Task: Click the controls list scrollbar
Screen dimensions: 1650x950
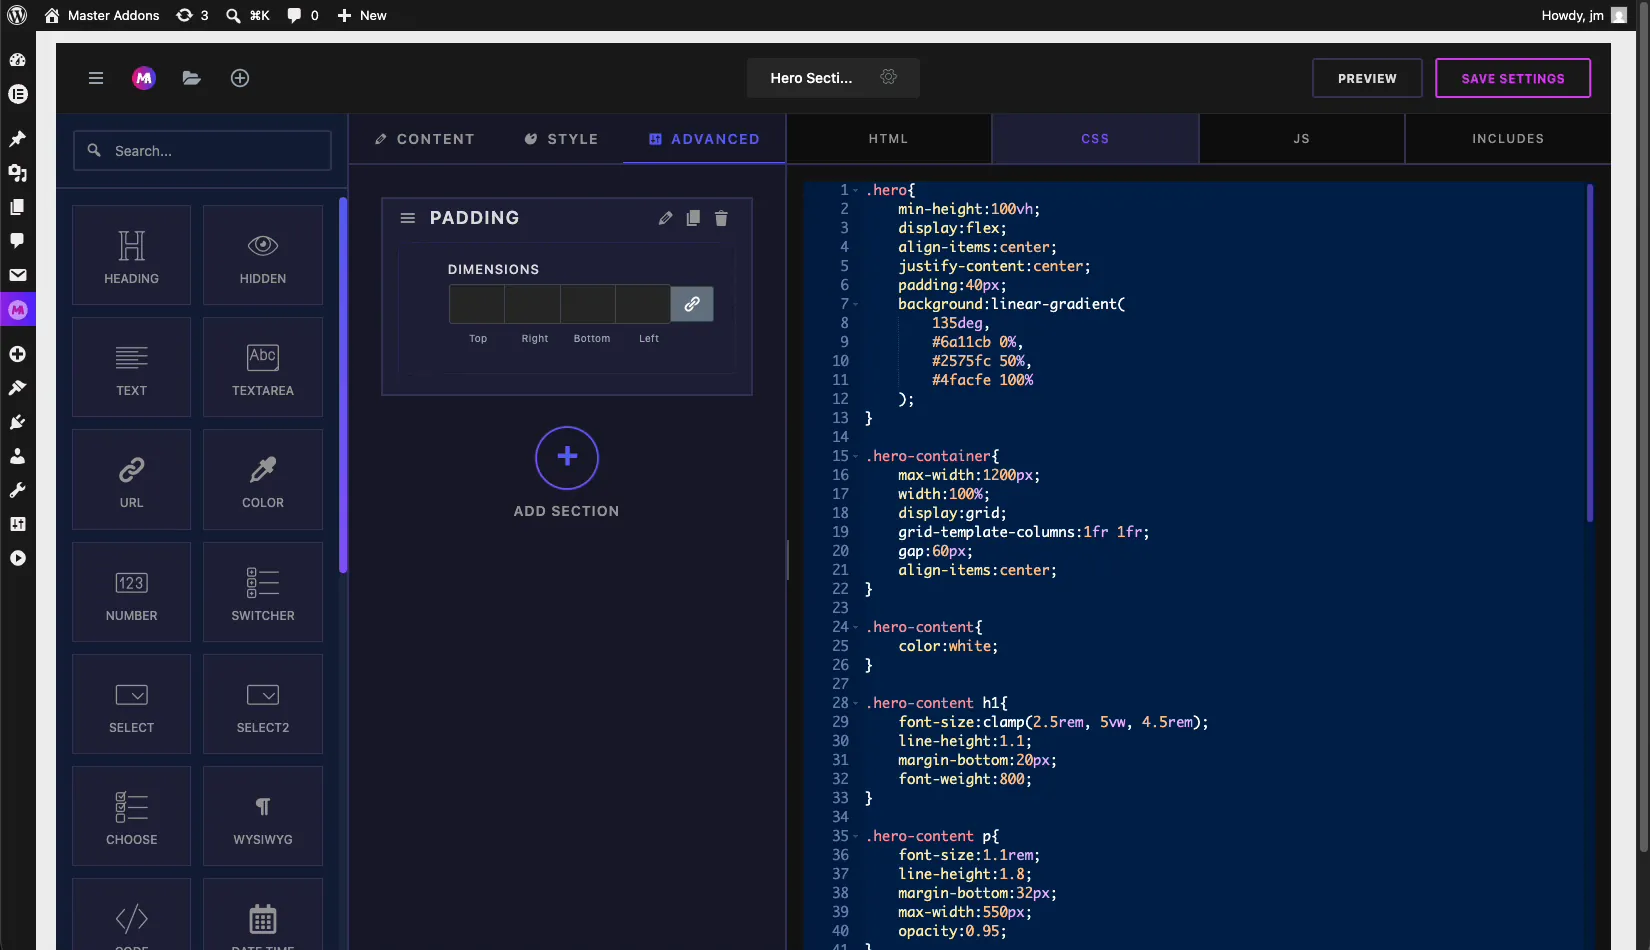Action: [343, 385]
